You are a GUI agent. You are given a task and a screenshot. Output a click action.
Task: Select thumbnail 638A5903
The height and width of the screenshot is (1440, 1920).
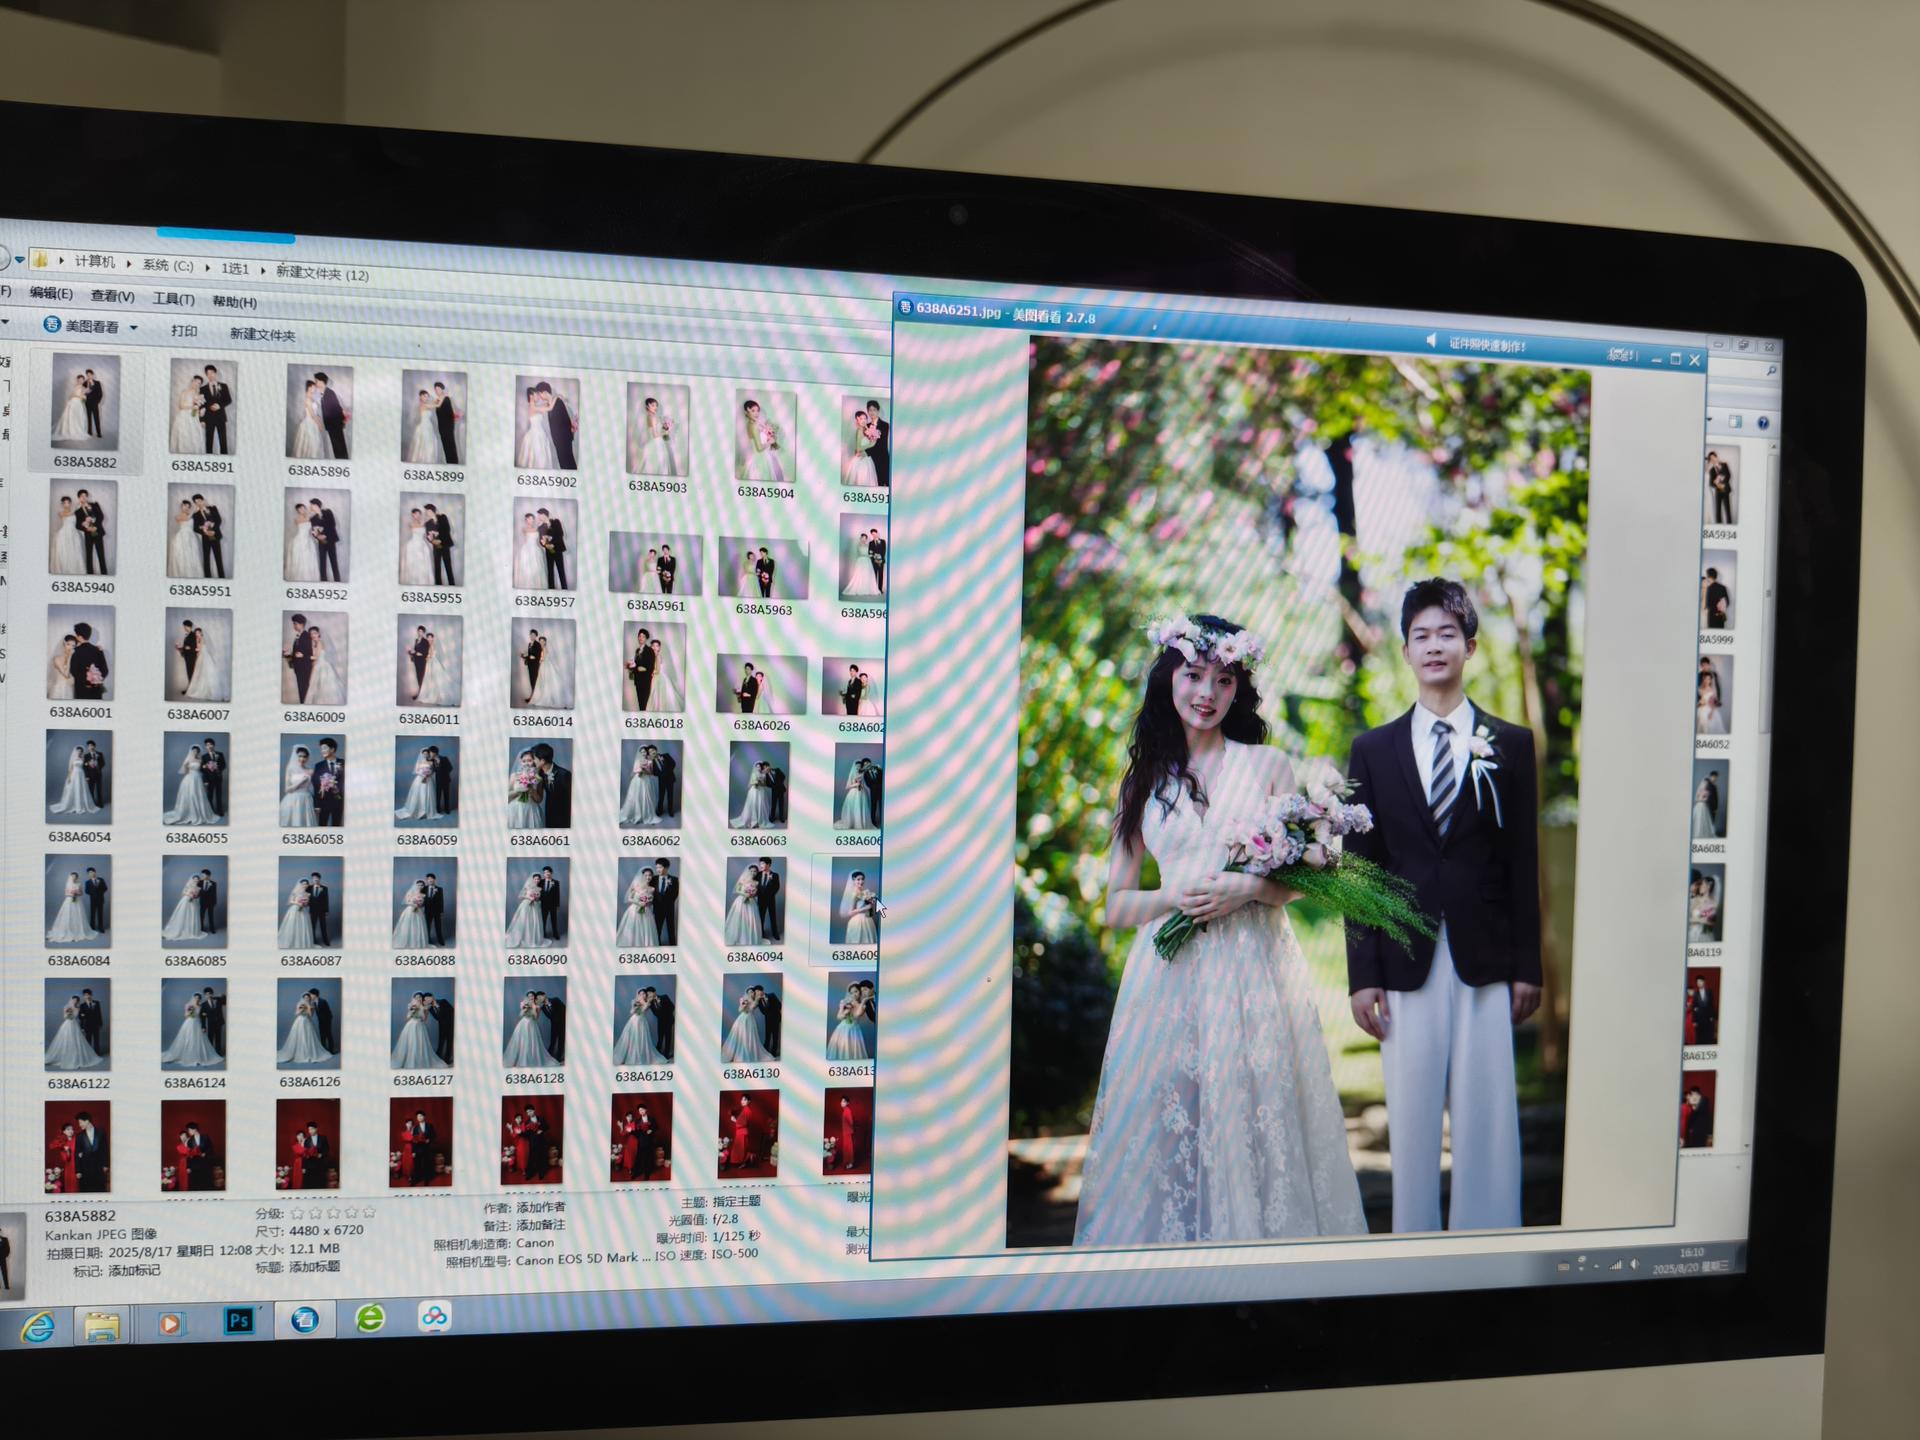point(657,430)
